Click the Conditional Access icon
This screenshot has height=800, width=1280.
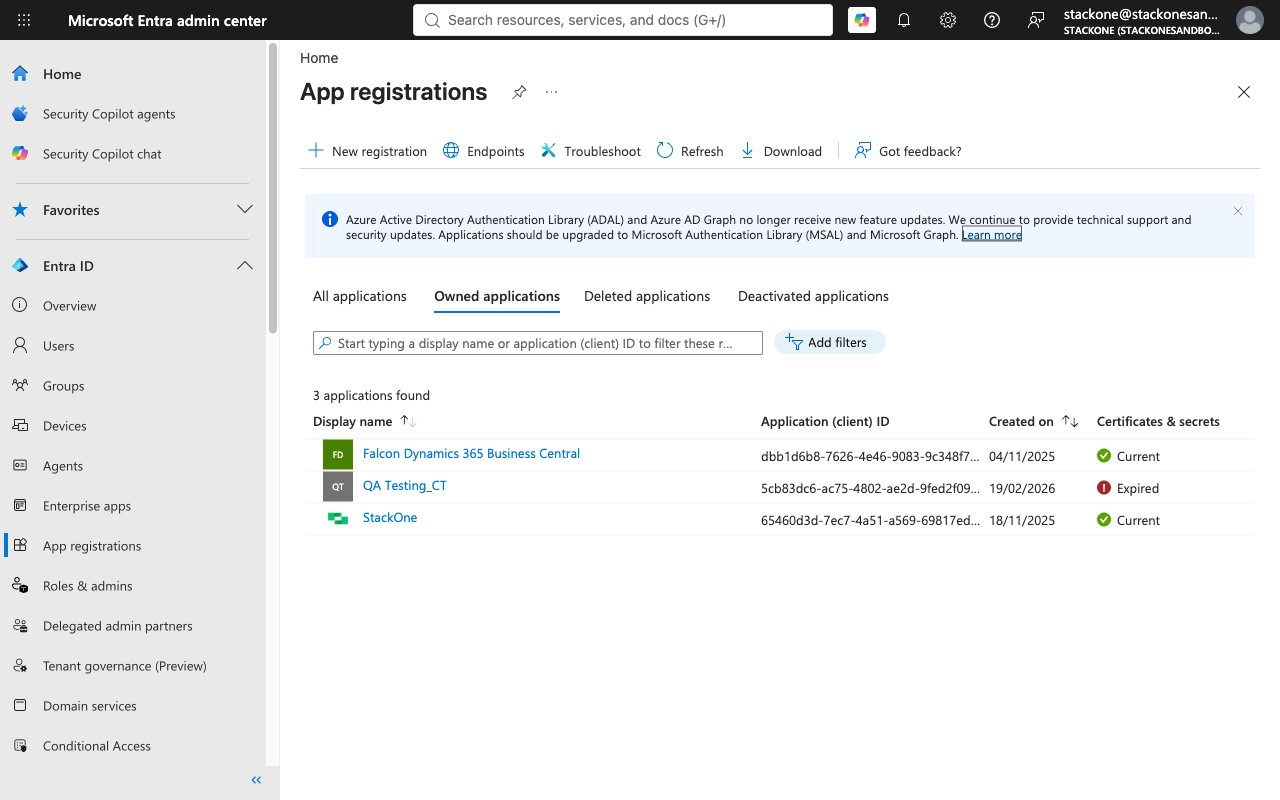[x=20, y=746]
